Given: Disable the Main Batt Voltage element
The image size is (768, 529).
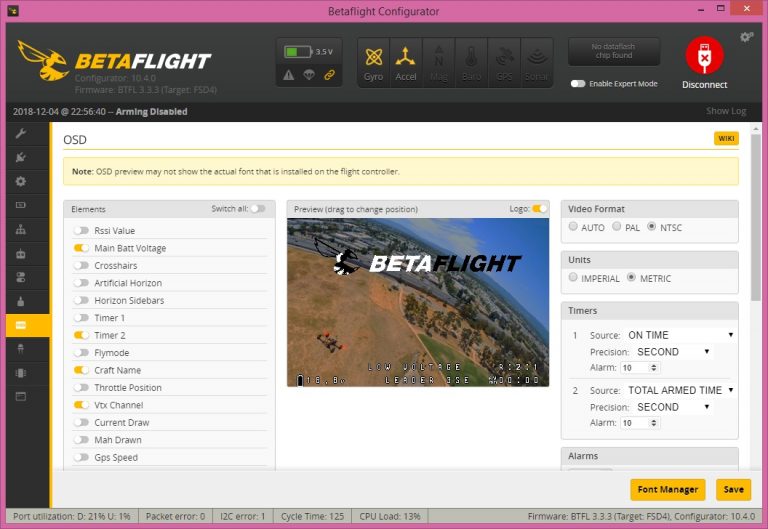Looking at the screenshot, I should point(81,248).
